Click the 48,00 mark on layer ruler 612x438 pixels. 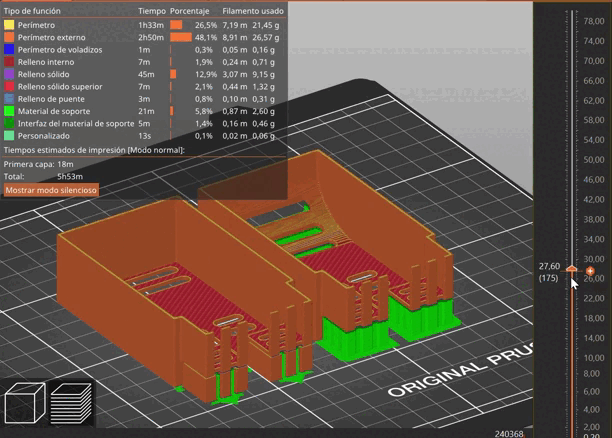point(593,200)
